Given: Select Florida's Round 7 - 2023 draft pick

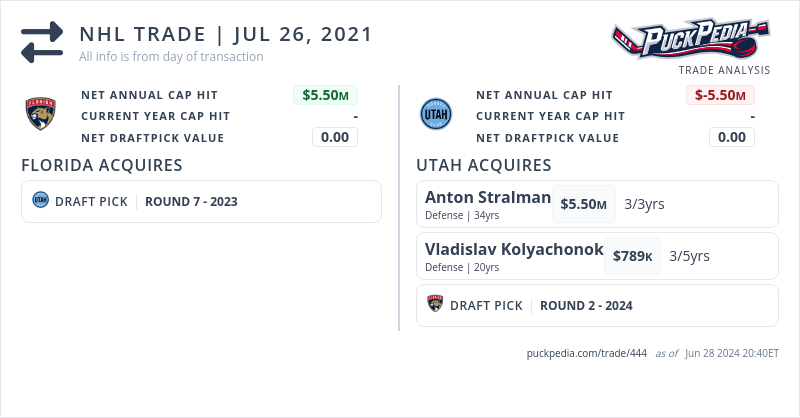Looking at the screenshot, I should 191,201.
